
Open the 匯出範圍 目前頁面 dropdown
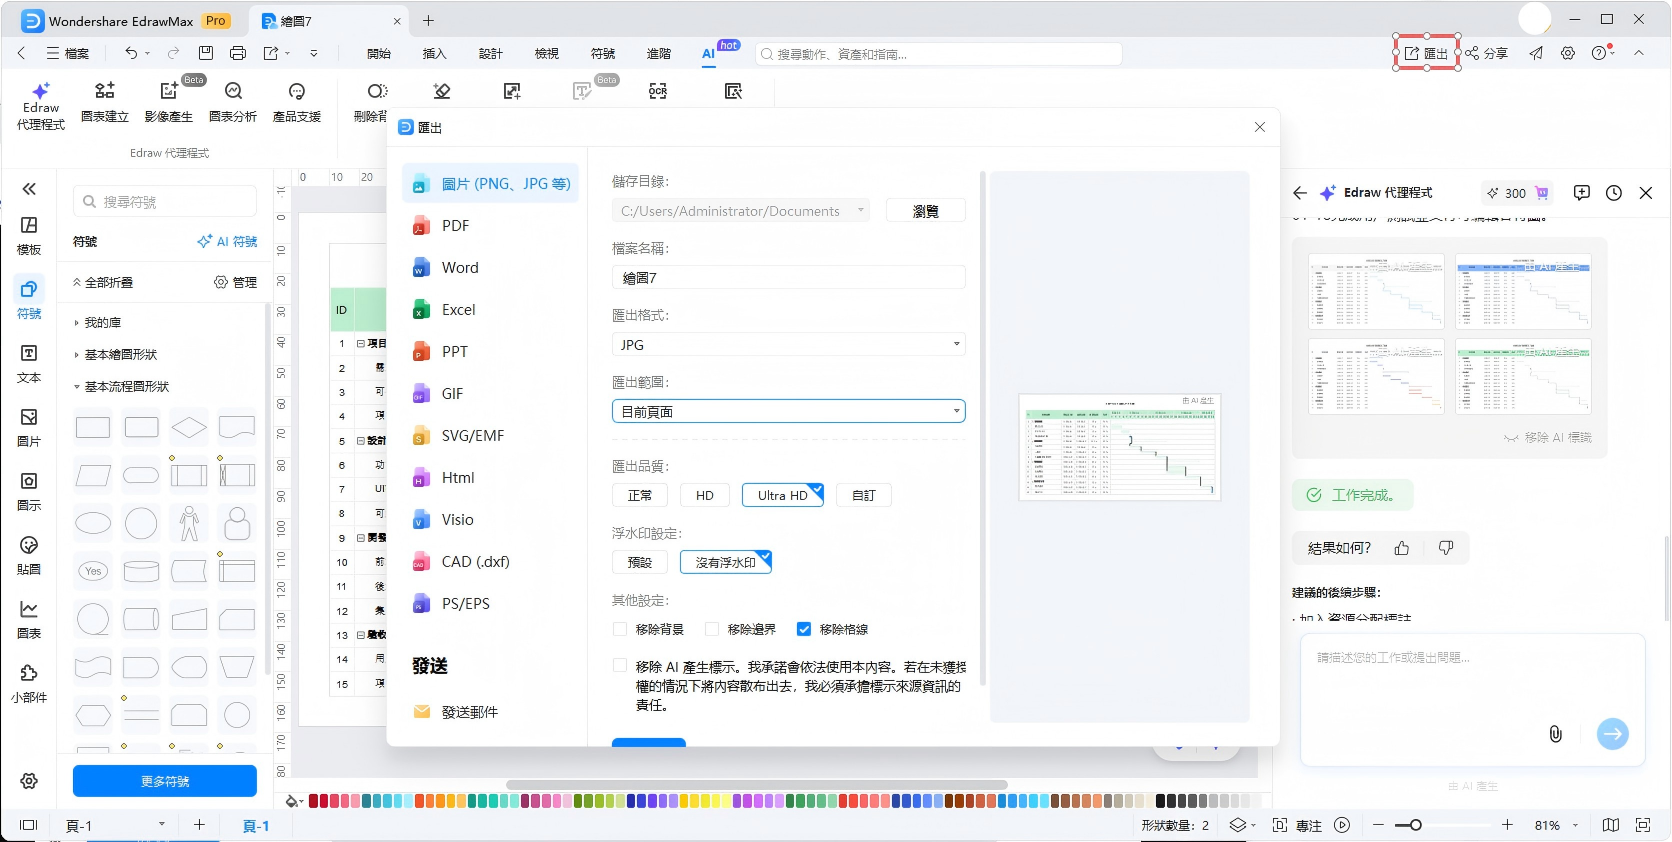tap(789, 411)
